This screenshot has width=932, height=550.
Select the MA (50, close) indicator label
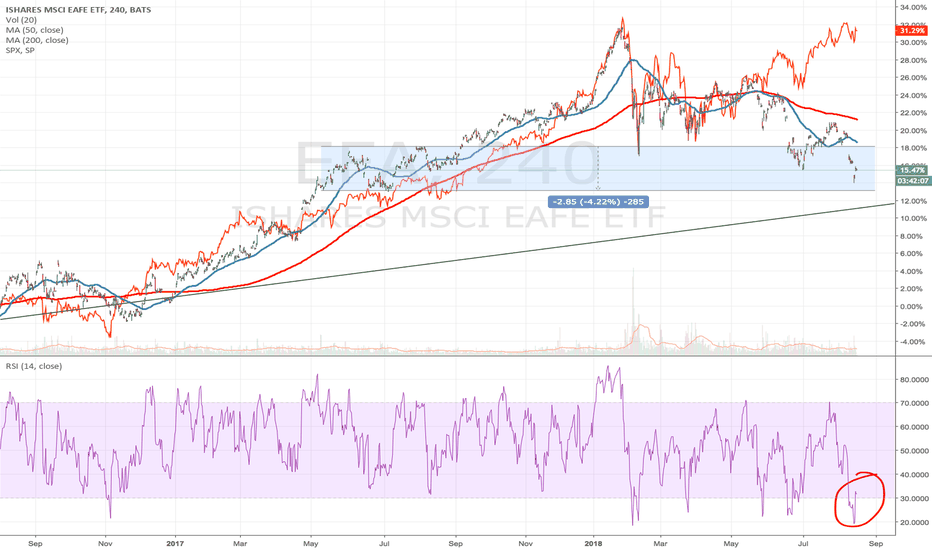tap(34, 30)
